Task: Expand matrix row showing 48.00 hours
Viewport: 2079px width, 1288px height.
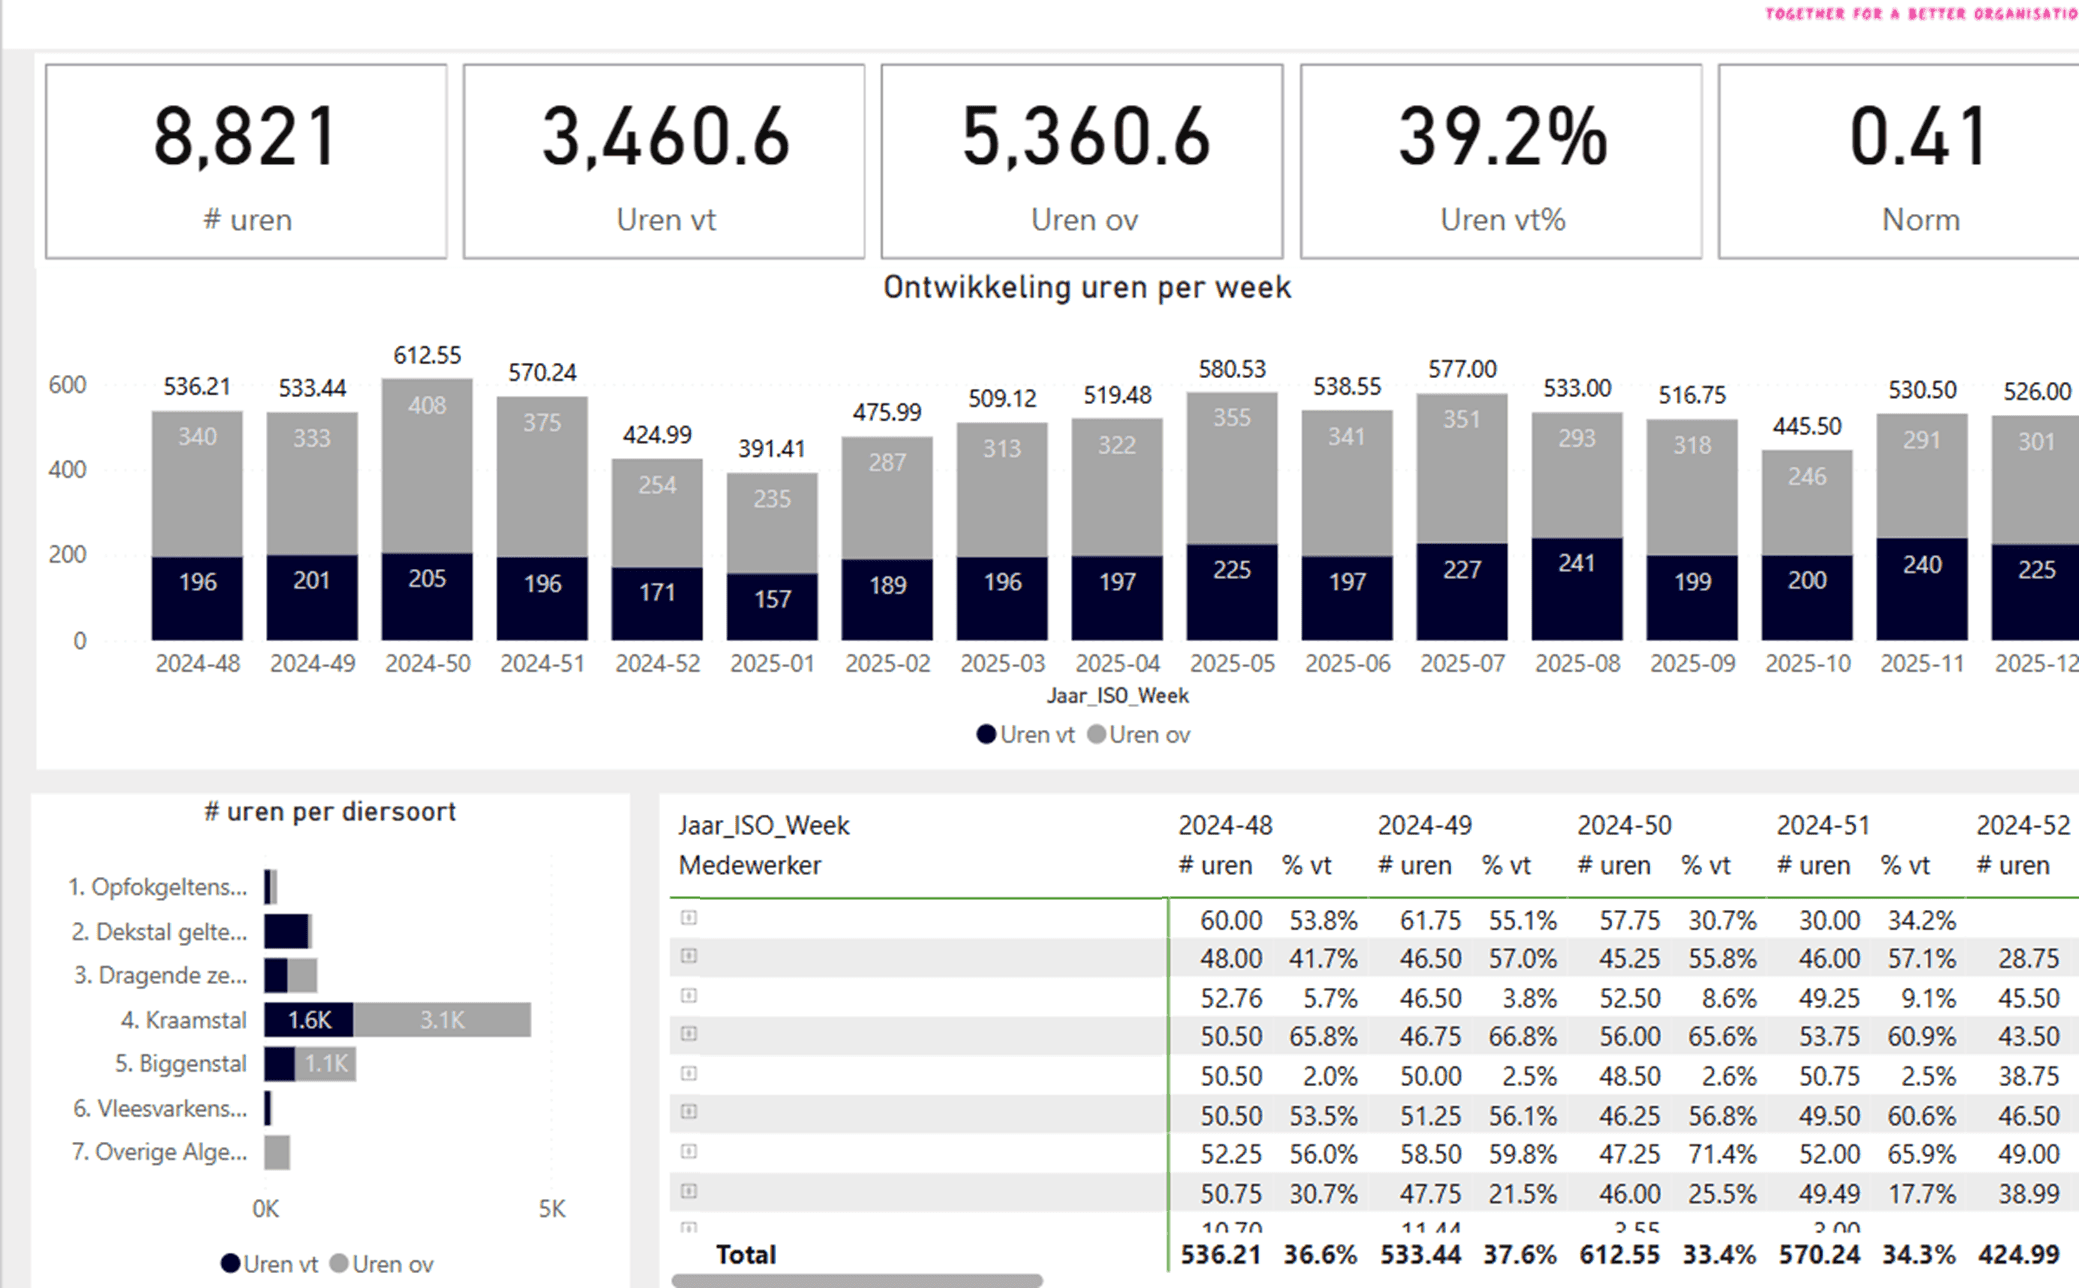Action: point(689,957)
